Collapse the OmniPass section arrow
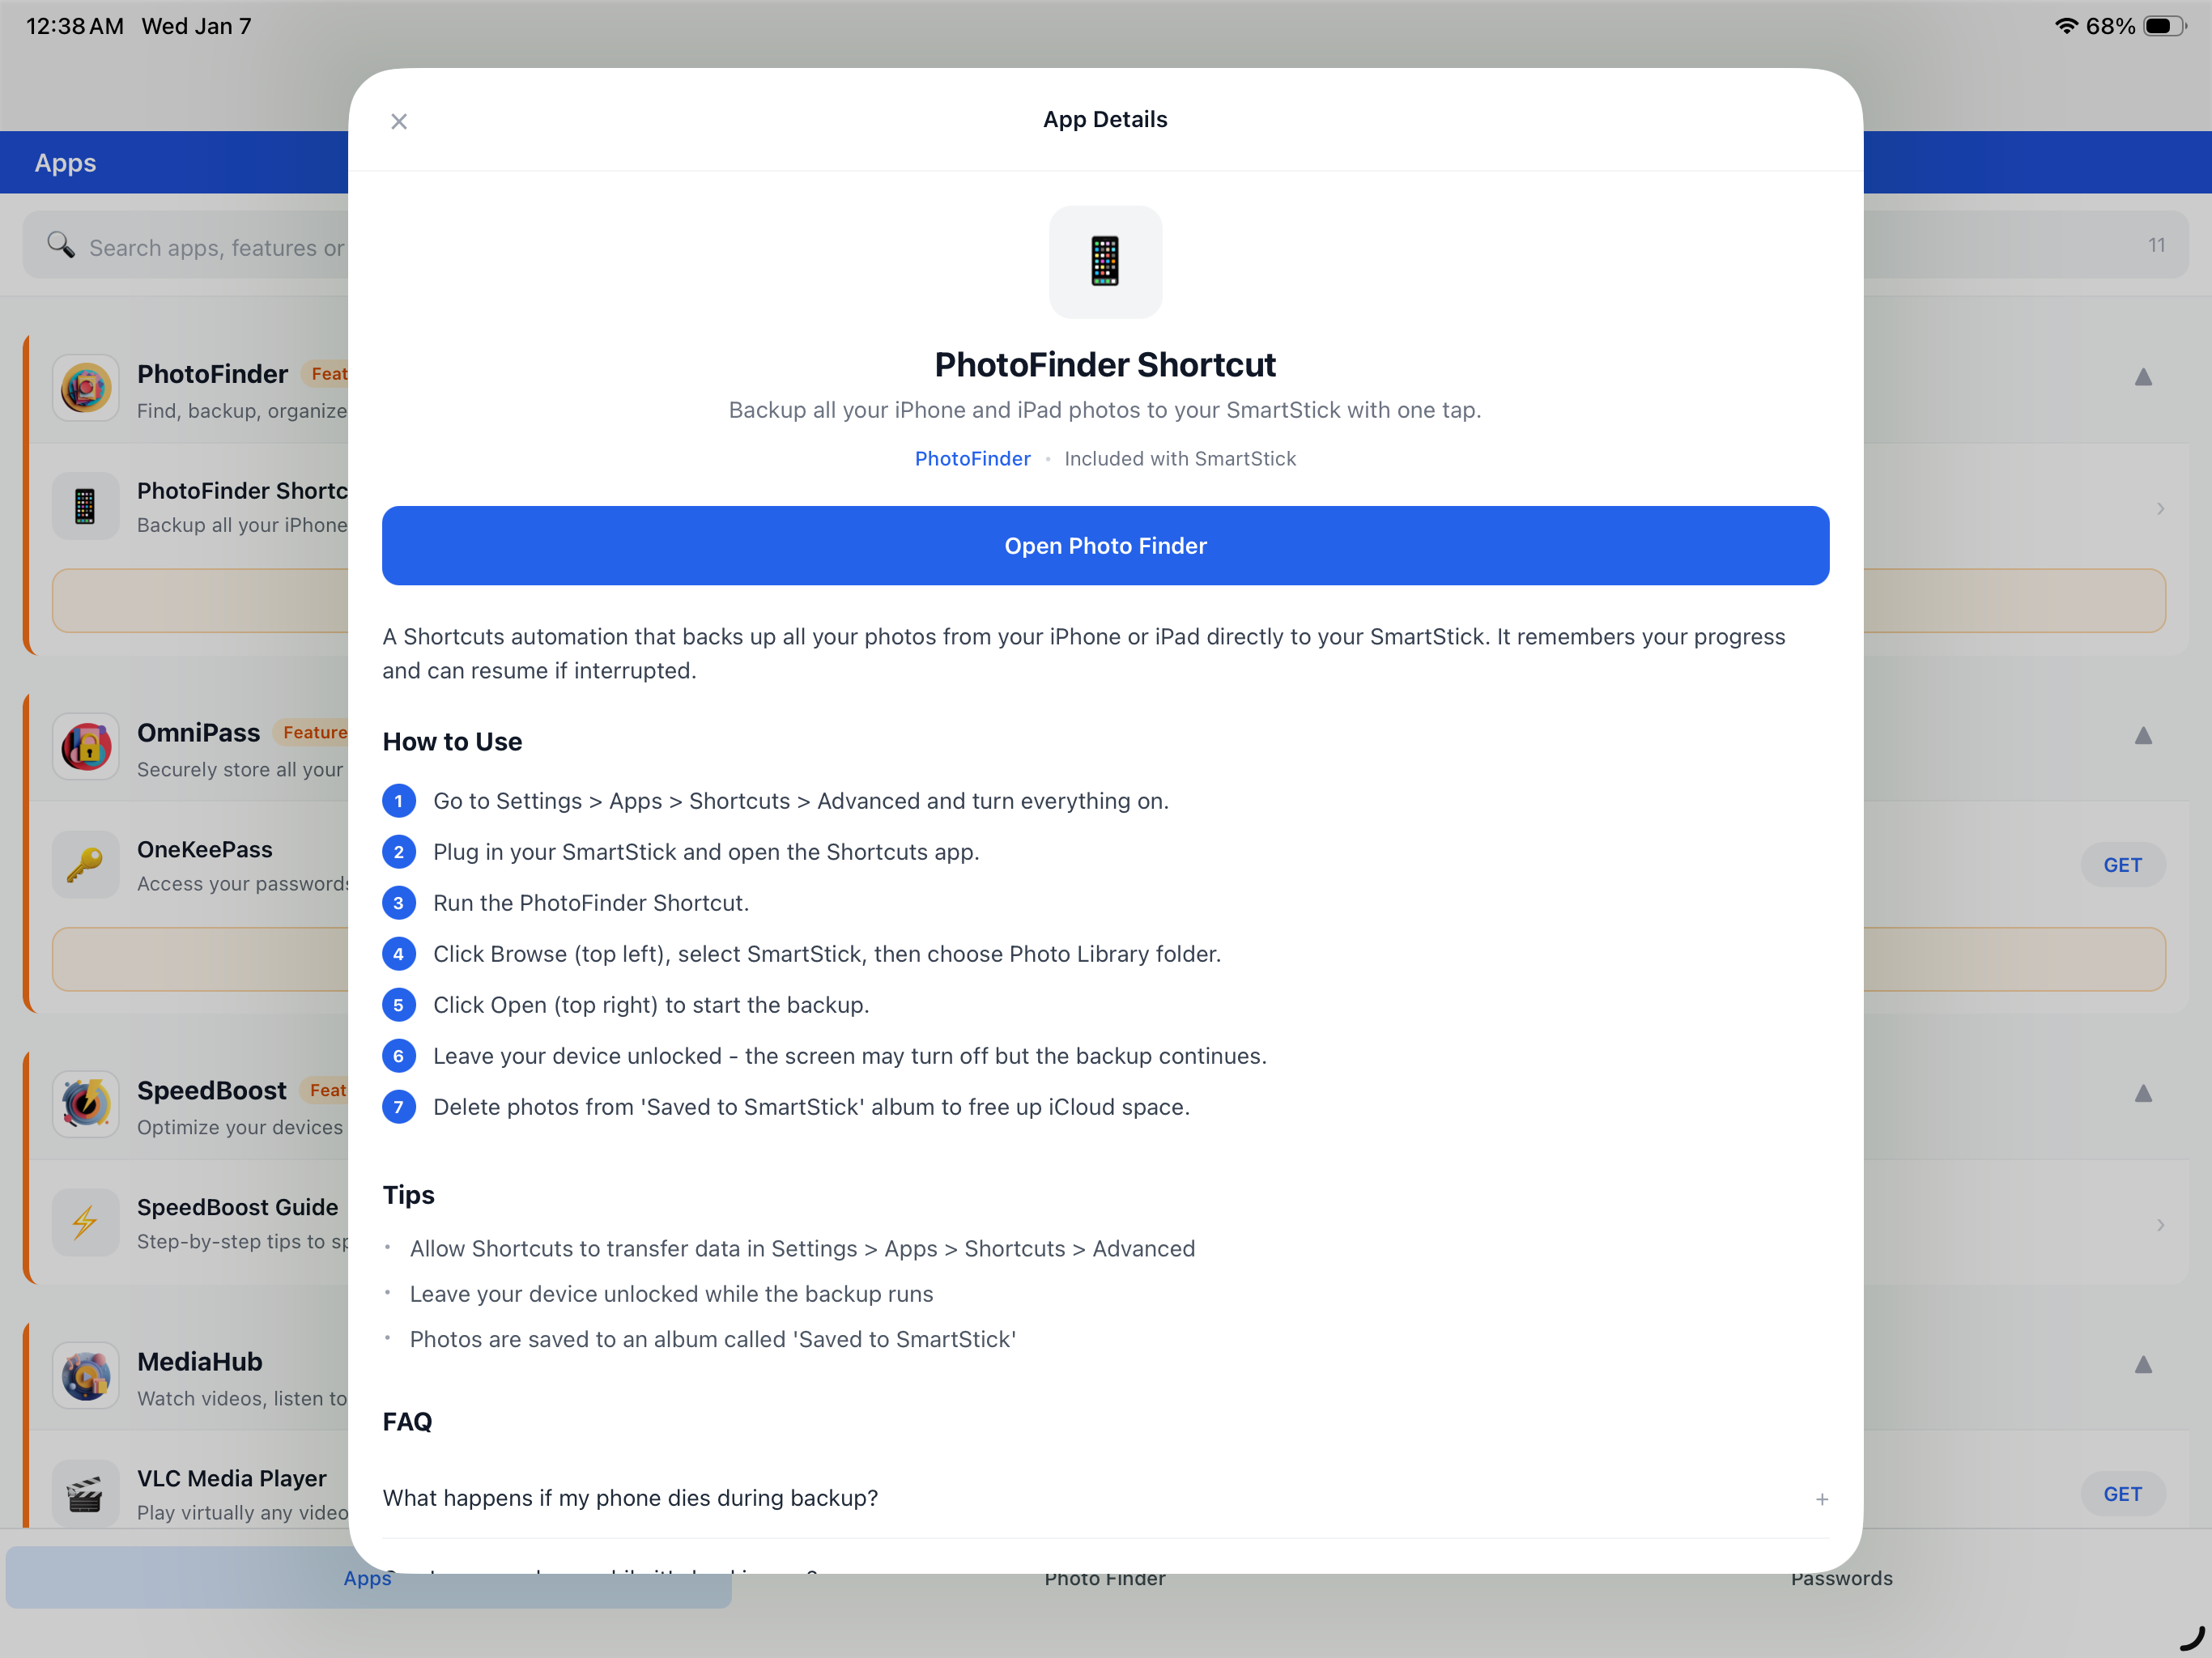The image size is (2212, 1658). pyautogui.click(x=2143, y=736)
